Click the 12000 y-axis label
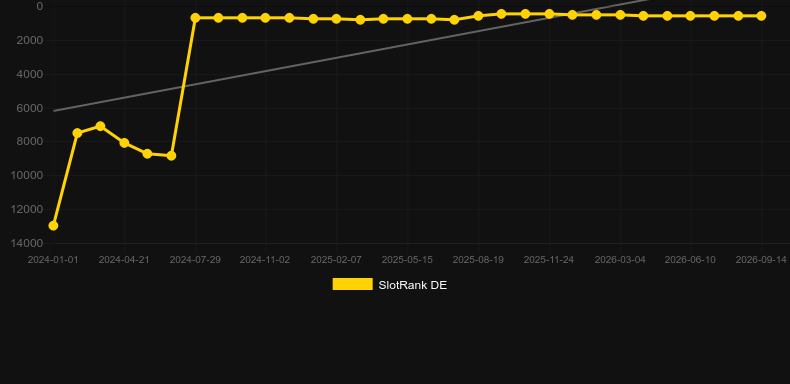This screenshot has height=384, width=790. pos(27,209)
